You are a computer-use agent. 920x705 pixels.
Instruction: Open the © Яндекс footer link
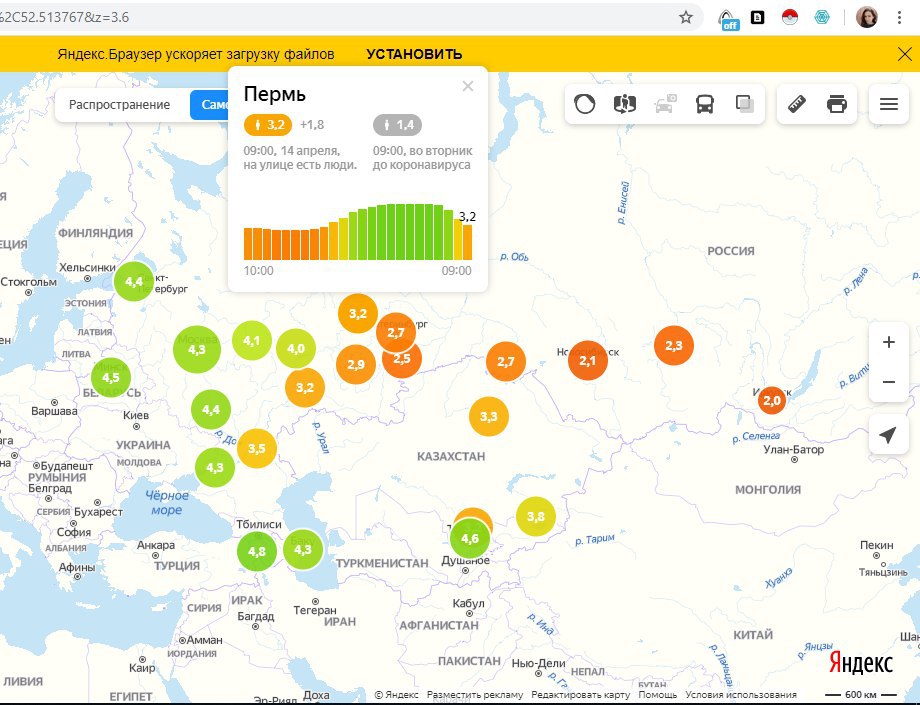click(397, 695)
